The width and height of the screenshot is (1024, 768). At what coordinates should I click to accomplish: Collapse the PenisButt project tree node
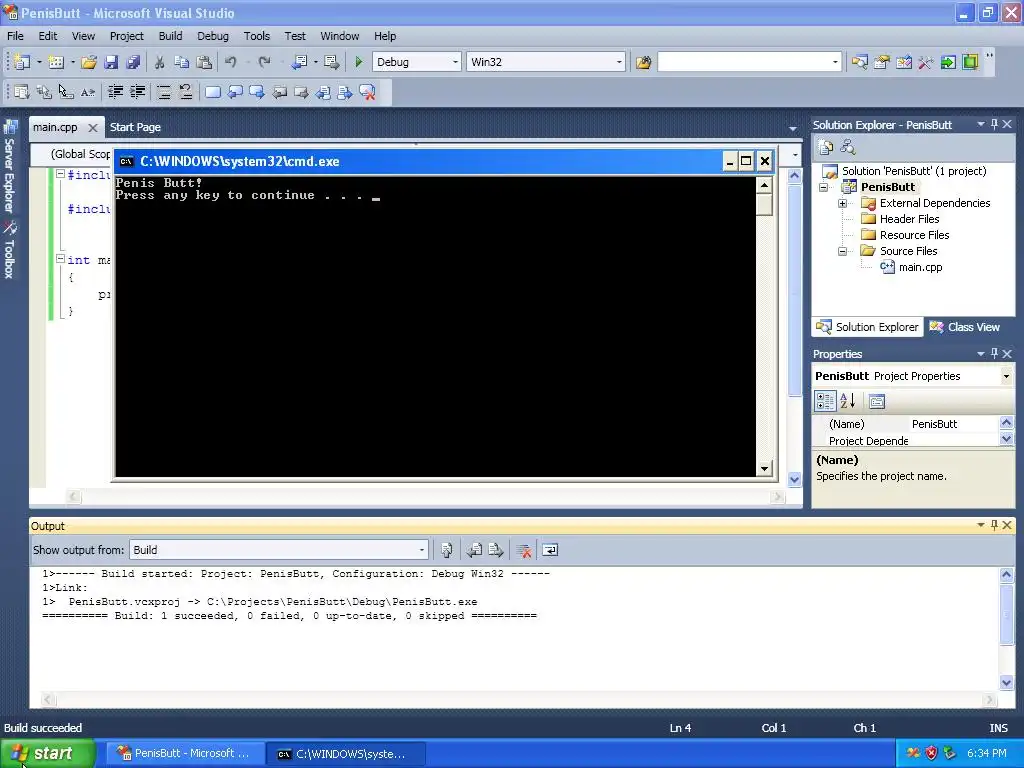824,187
